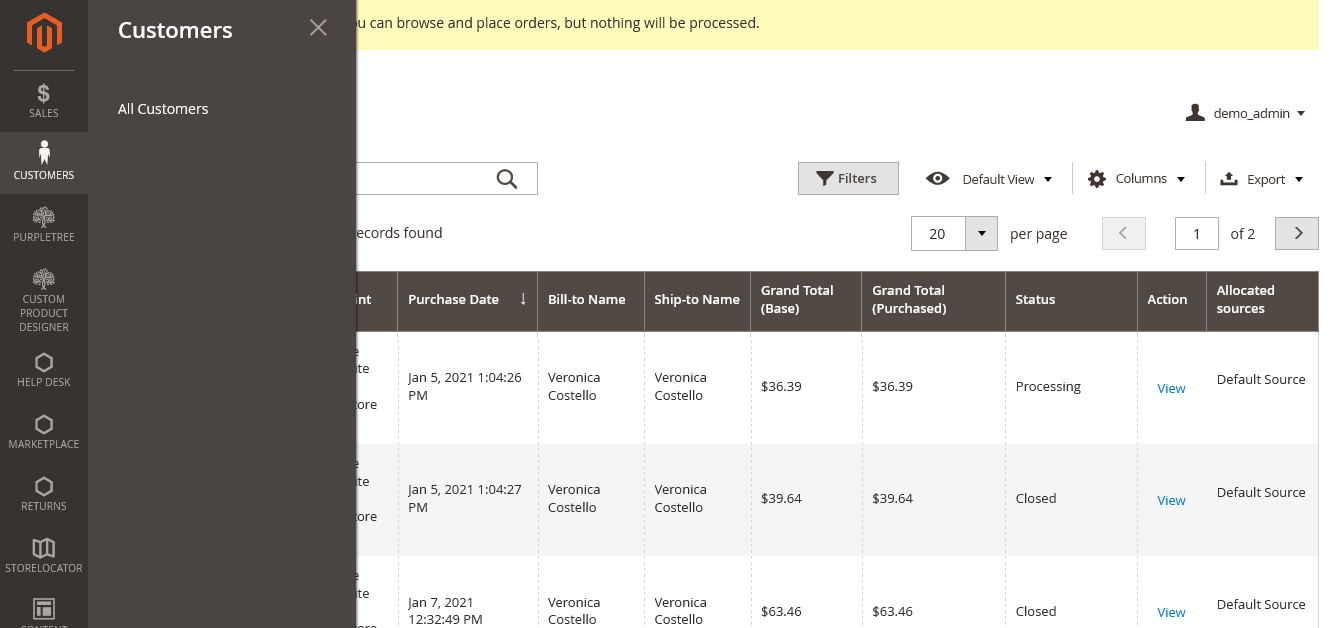The height and width of the screenshot is (628, 1336).
Task: Open the Export dropdown
Action: pyautogui.click(x=1261, y=178)
